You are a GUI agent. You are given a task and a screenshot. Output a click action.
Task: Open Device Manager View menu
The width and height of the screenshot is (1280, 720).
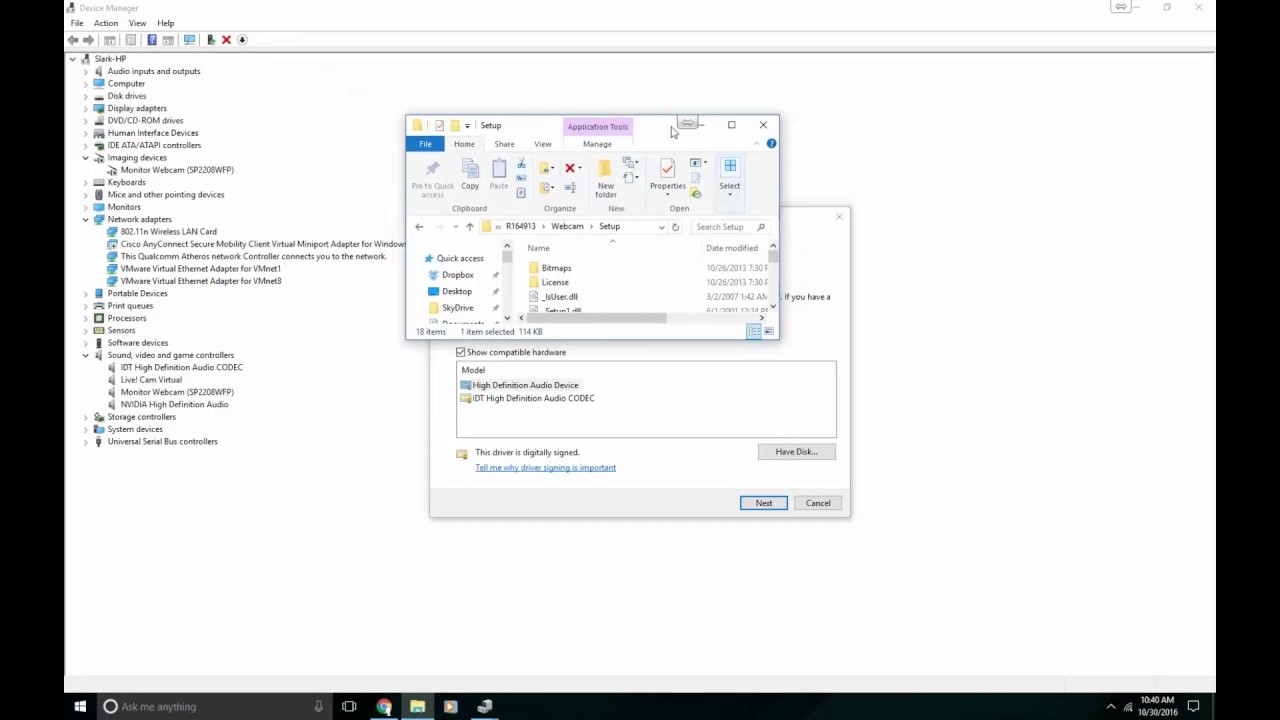[x=137, y=23]
